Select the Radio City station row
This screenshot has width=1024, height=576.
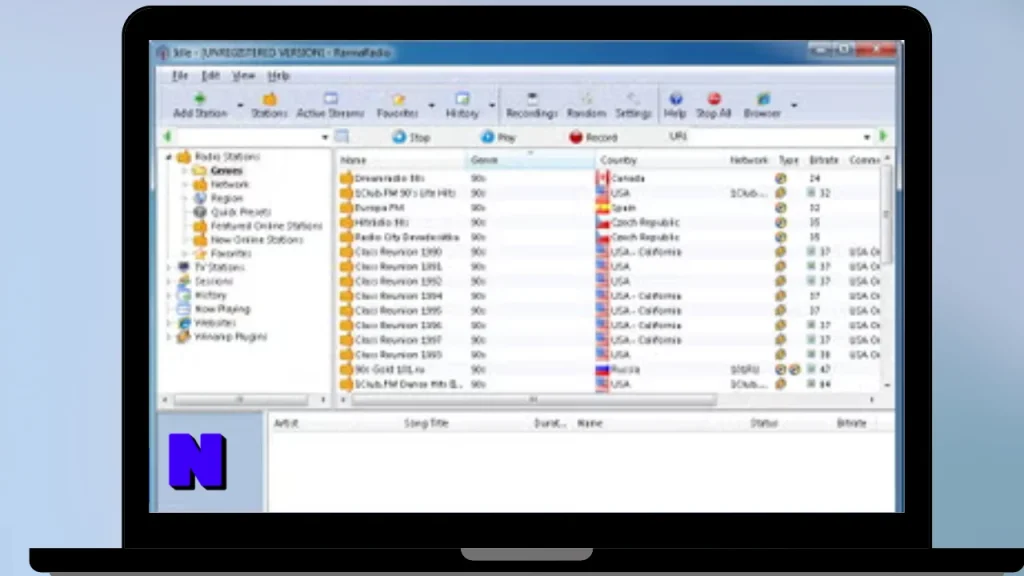pos(406,237)
